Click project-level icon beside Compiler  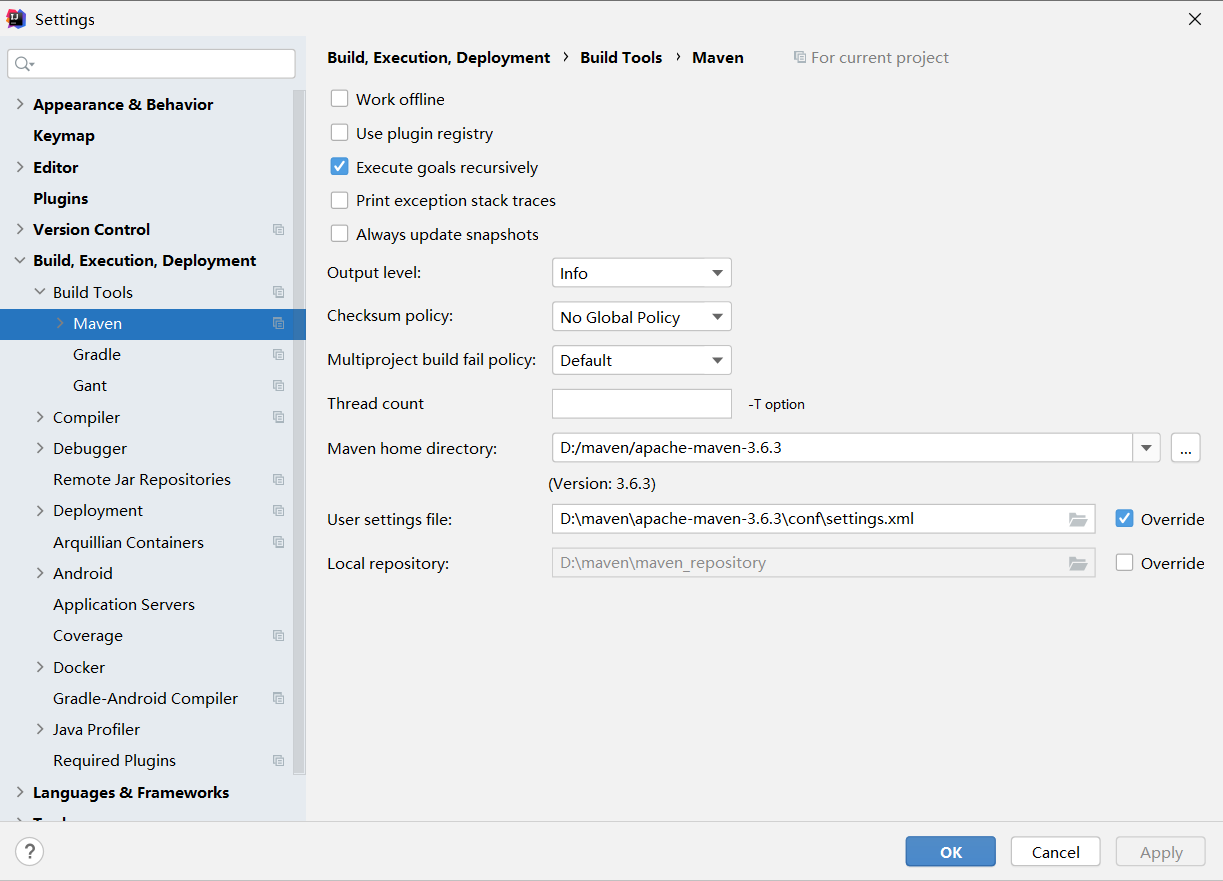(278, 417)
